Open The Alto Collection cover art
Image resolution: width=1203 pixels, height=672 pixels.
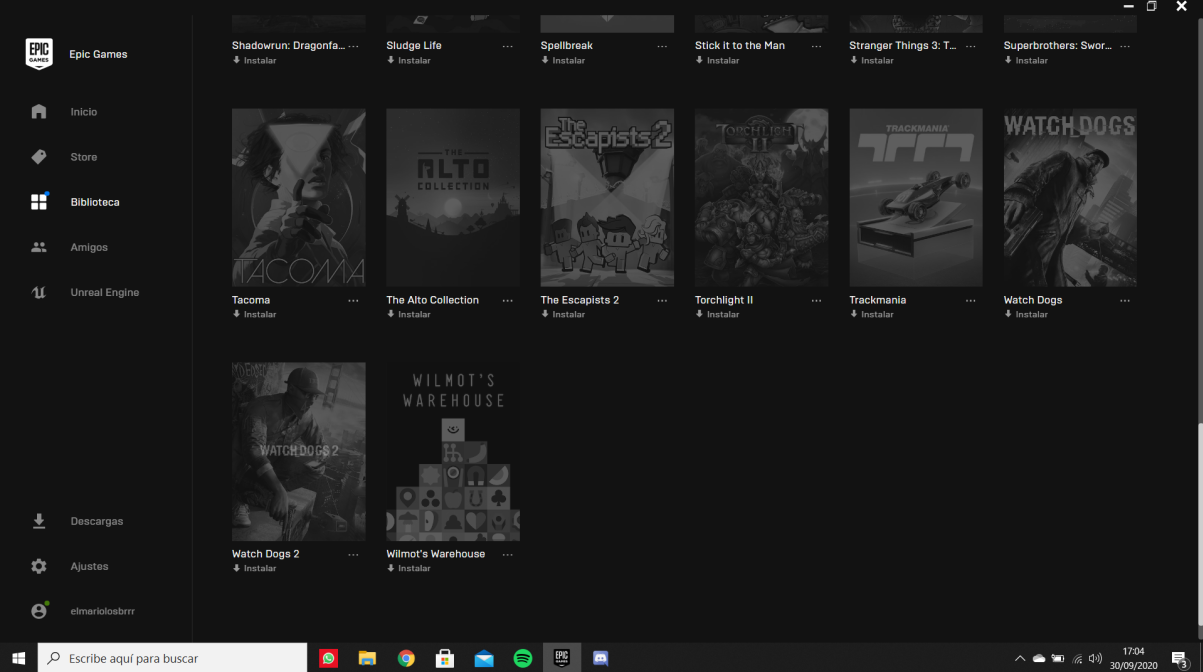pyautogui.click(x=453, y=198)
